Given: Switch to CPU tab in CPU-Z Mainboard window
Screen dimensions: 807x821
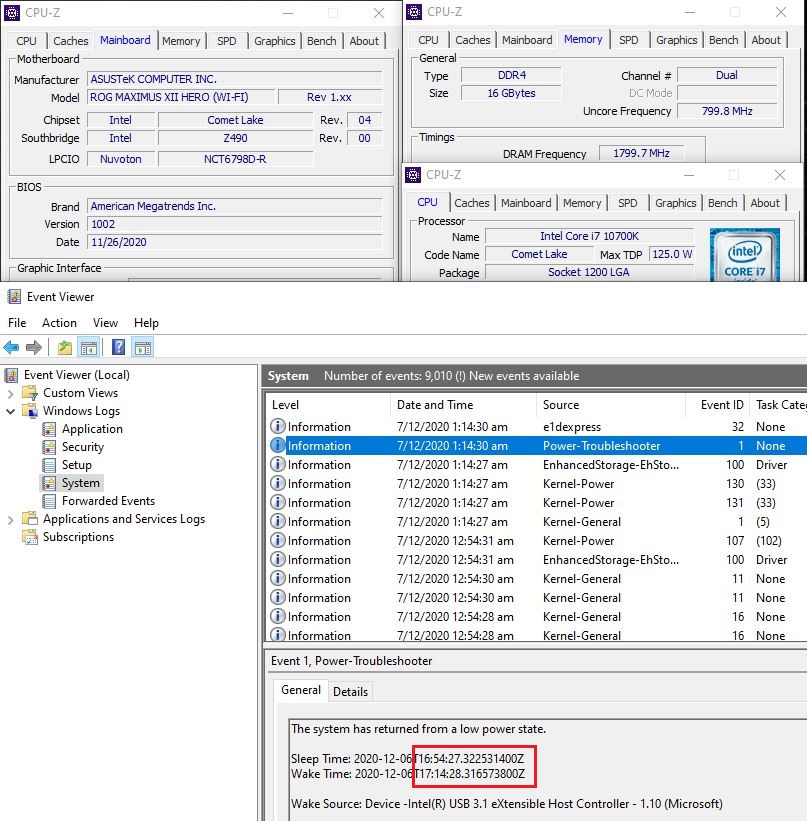Looking at the screenshot, I should (x=26, y=41).
